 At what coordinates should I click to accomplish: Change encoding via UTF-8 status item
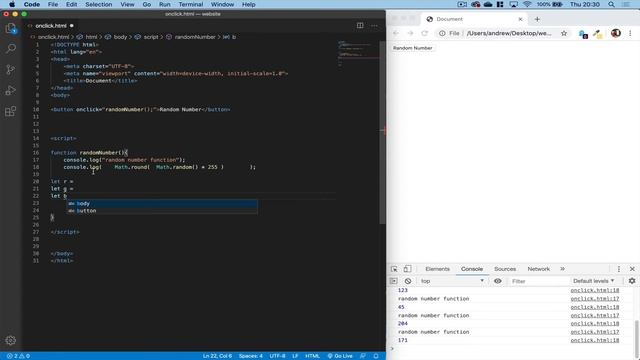277,356
